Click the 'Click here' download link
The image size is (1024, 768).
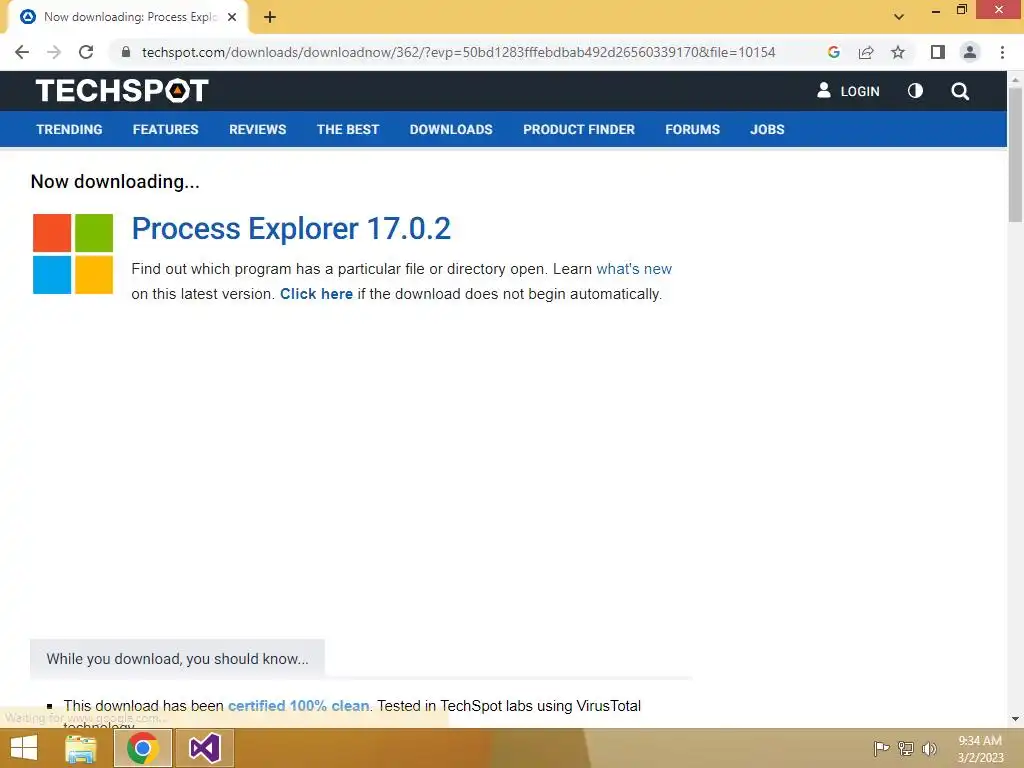[316, 294]
